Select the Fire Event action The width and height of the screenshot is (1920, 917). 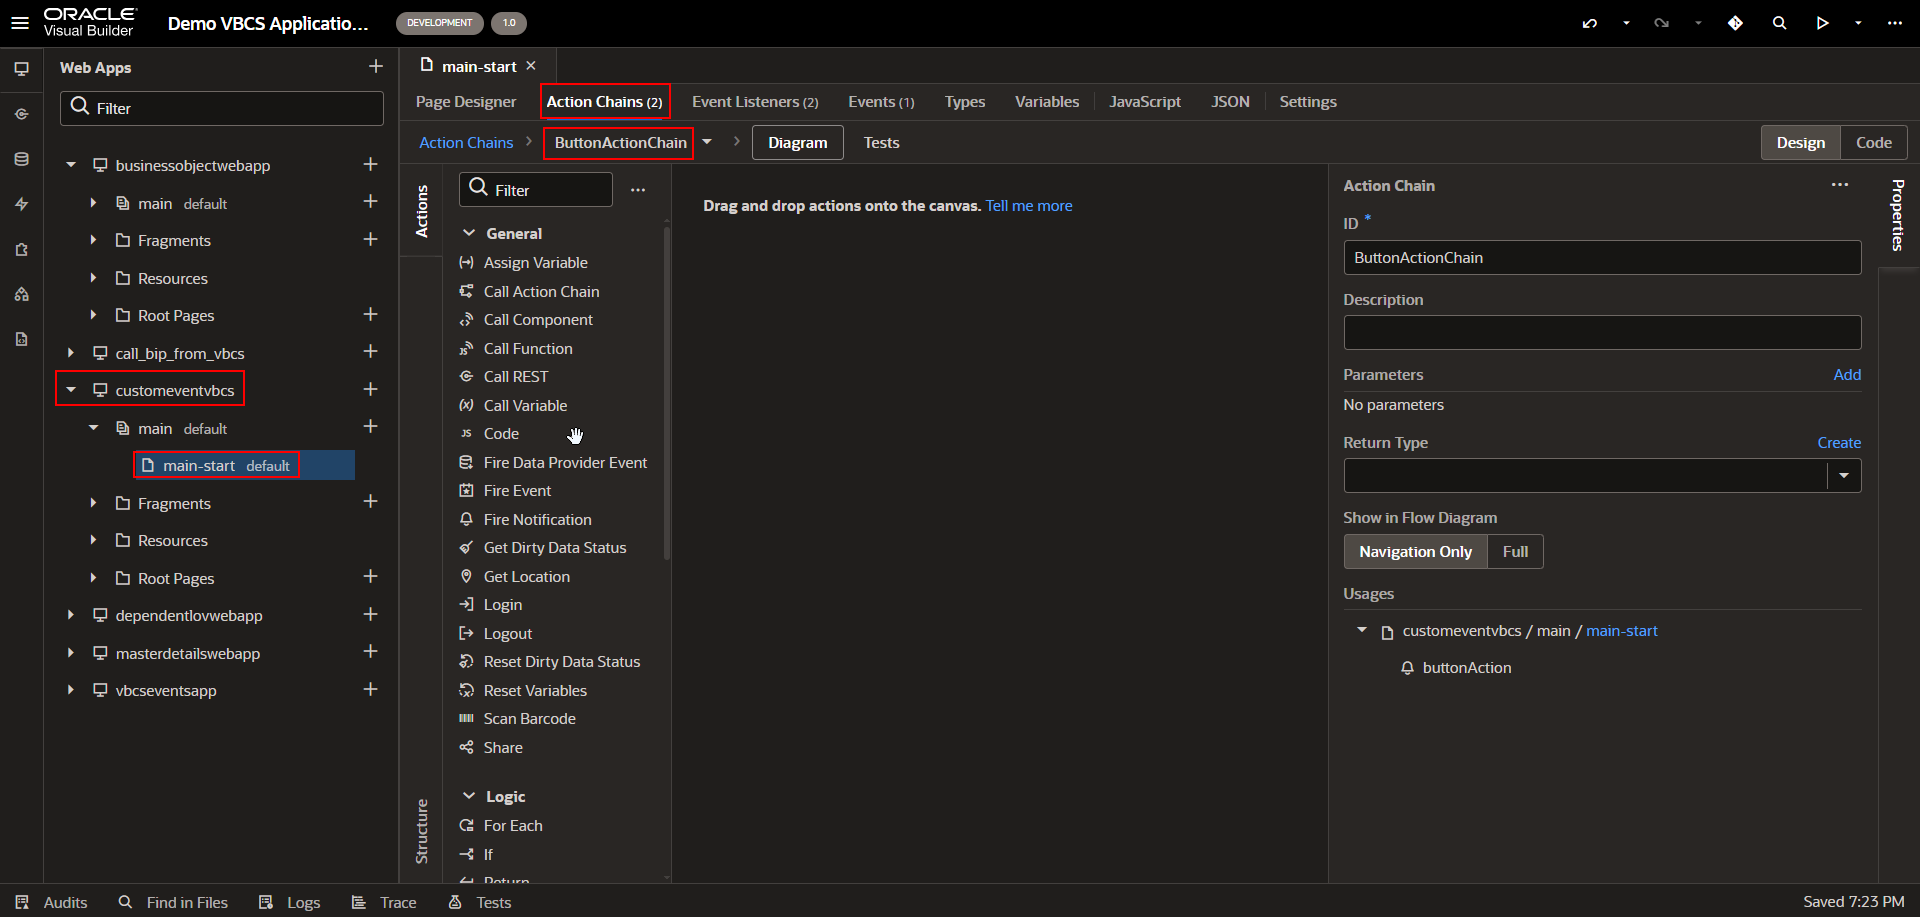click(517, 491)
